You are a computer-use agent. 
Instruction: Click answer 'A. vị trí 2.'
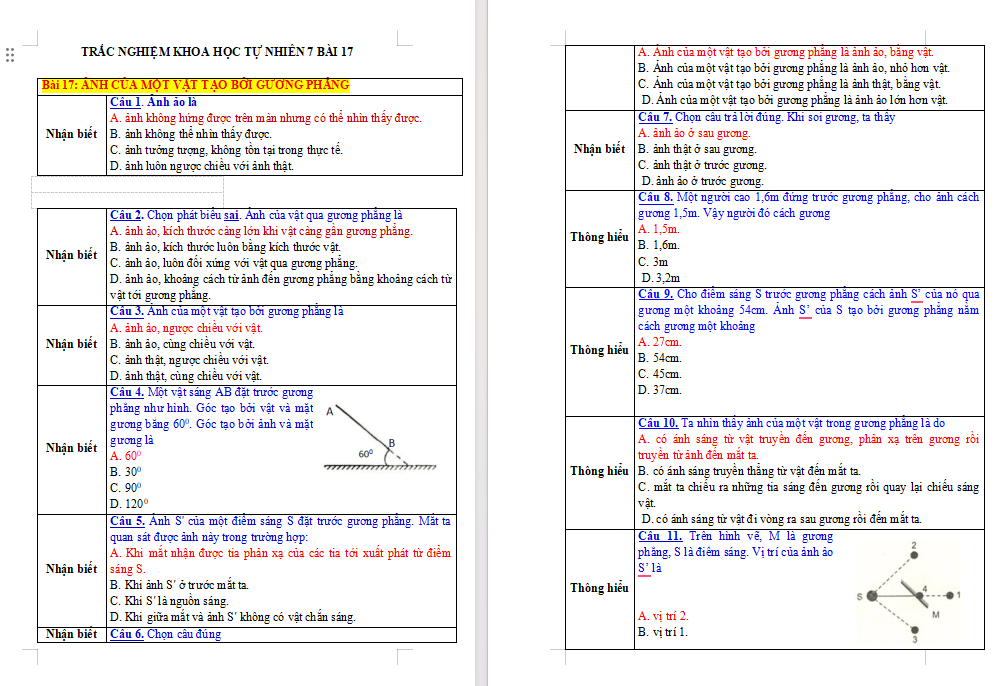tap(663, 616)
